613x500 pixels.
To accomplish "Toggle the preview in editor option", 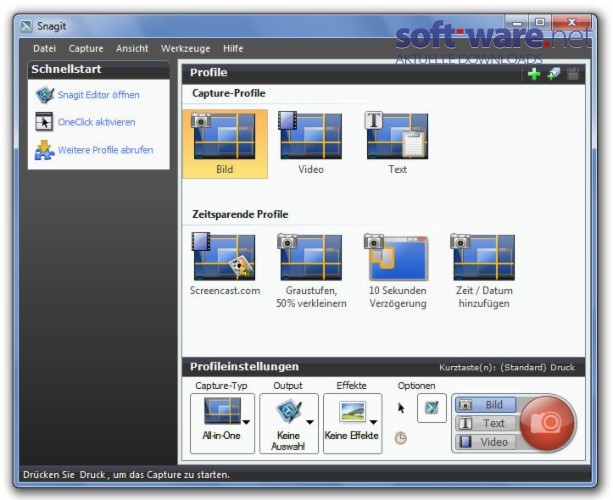I will point(432,408).
